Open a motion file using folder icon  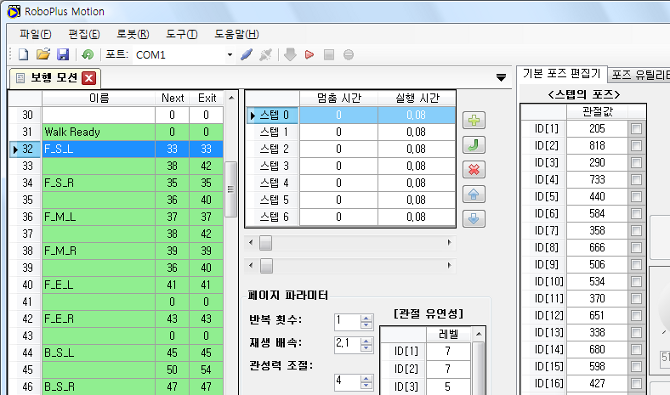click(43, 55)
